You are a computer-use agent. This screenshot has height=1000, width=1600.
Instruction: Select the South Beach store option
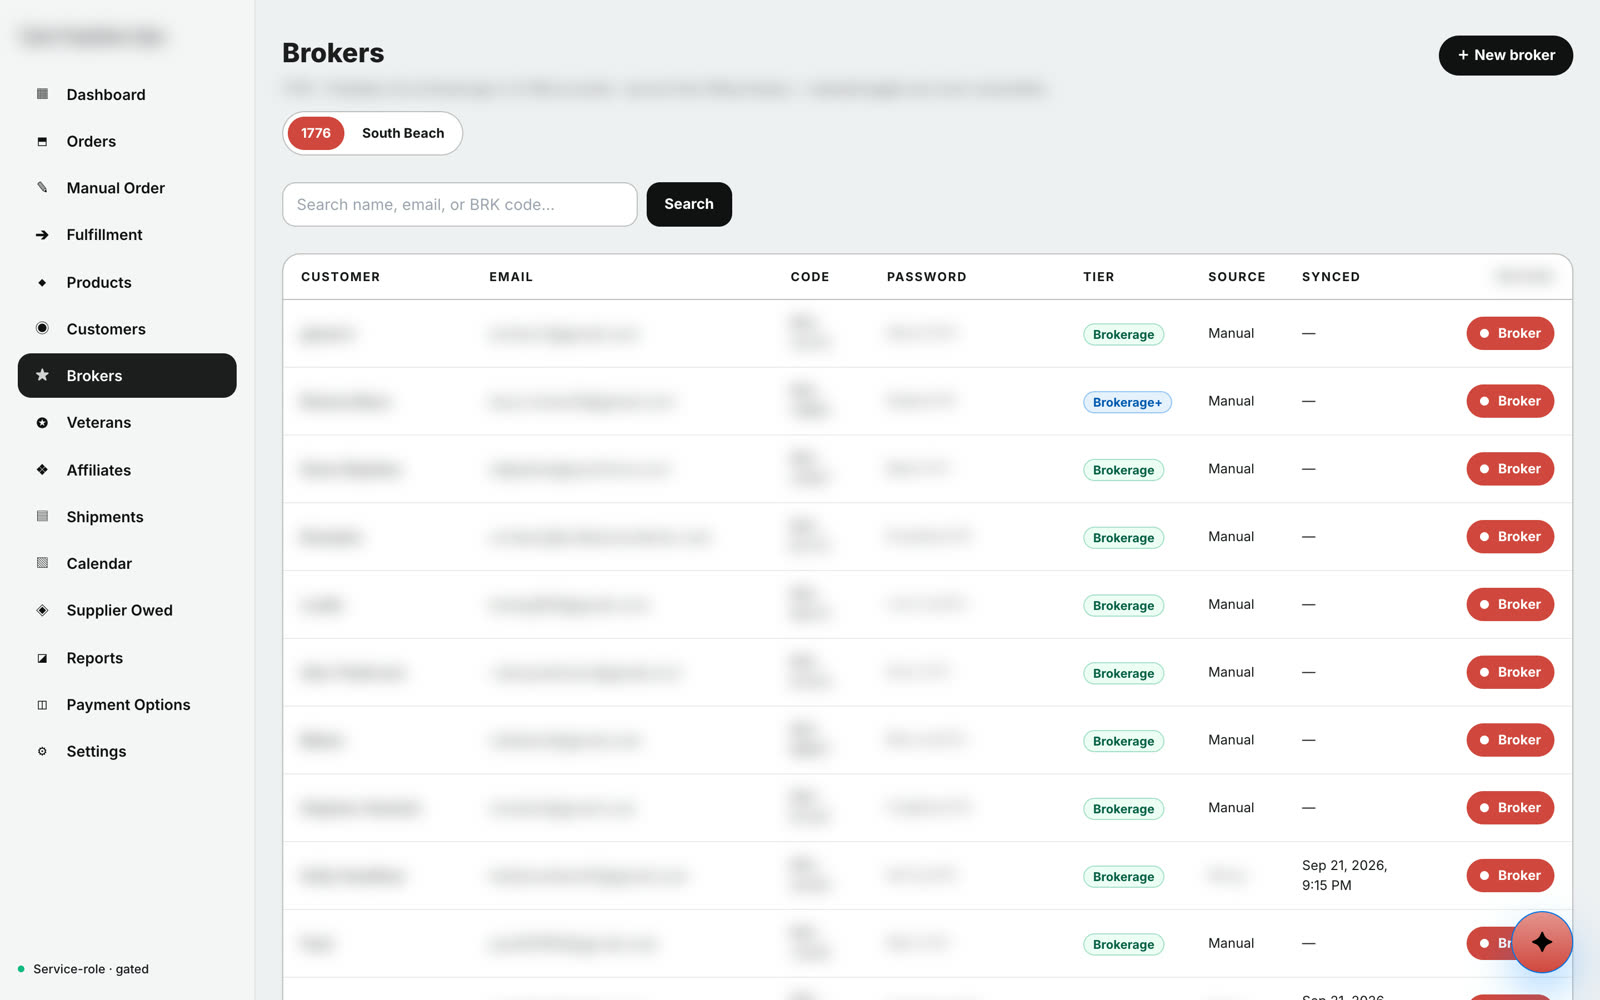point(403,133)
